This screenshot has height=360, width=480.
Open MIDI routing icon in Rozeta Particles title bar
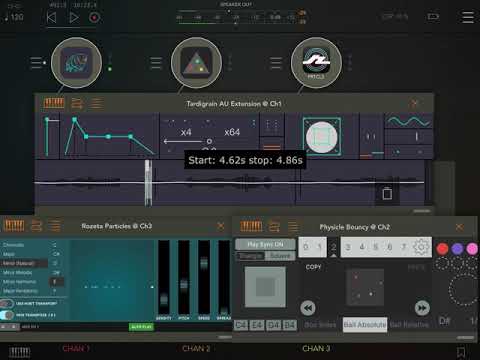pyautogui.click(x=36, y=226)
